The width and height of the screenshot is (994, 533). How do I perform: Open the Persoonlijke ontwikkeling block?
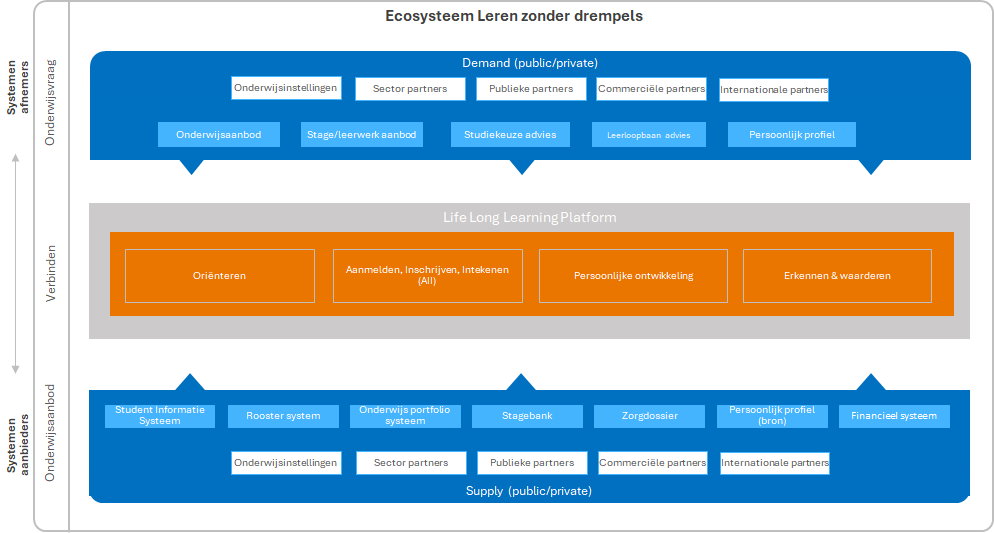[x=633, y=276]
